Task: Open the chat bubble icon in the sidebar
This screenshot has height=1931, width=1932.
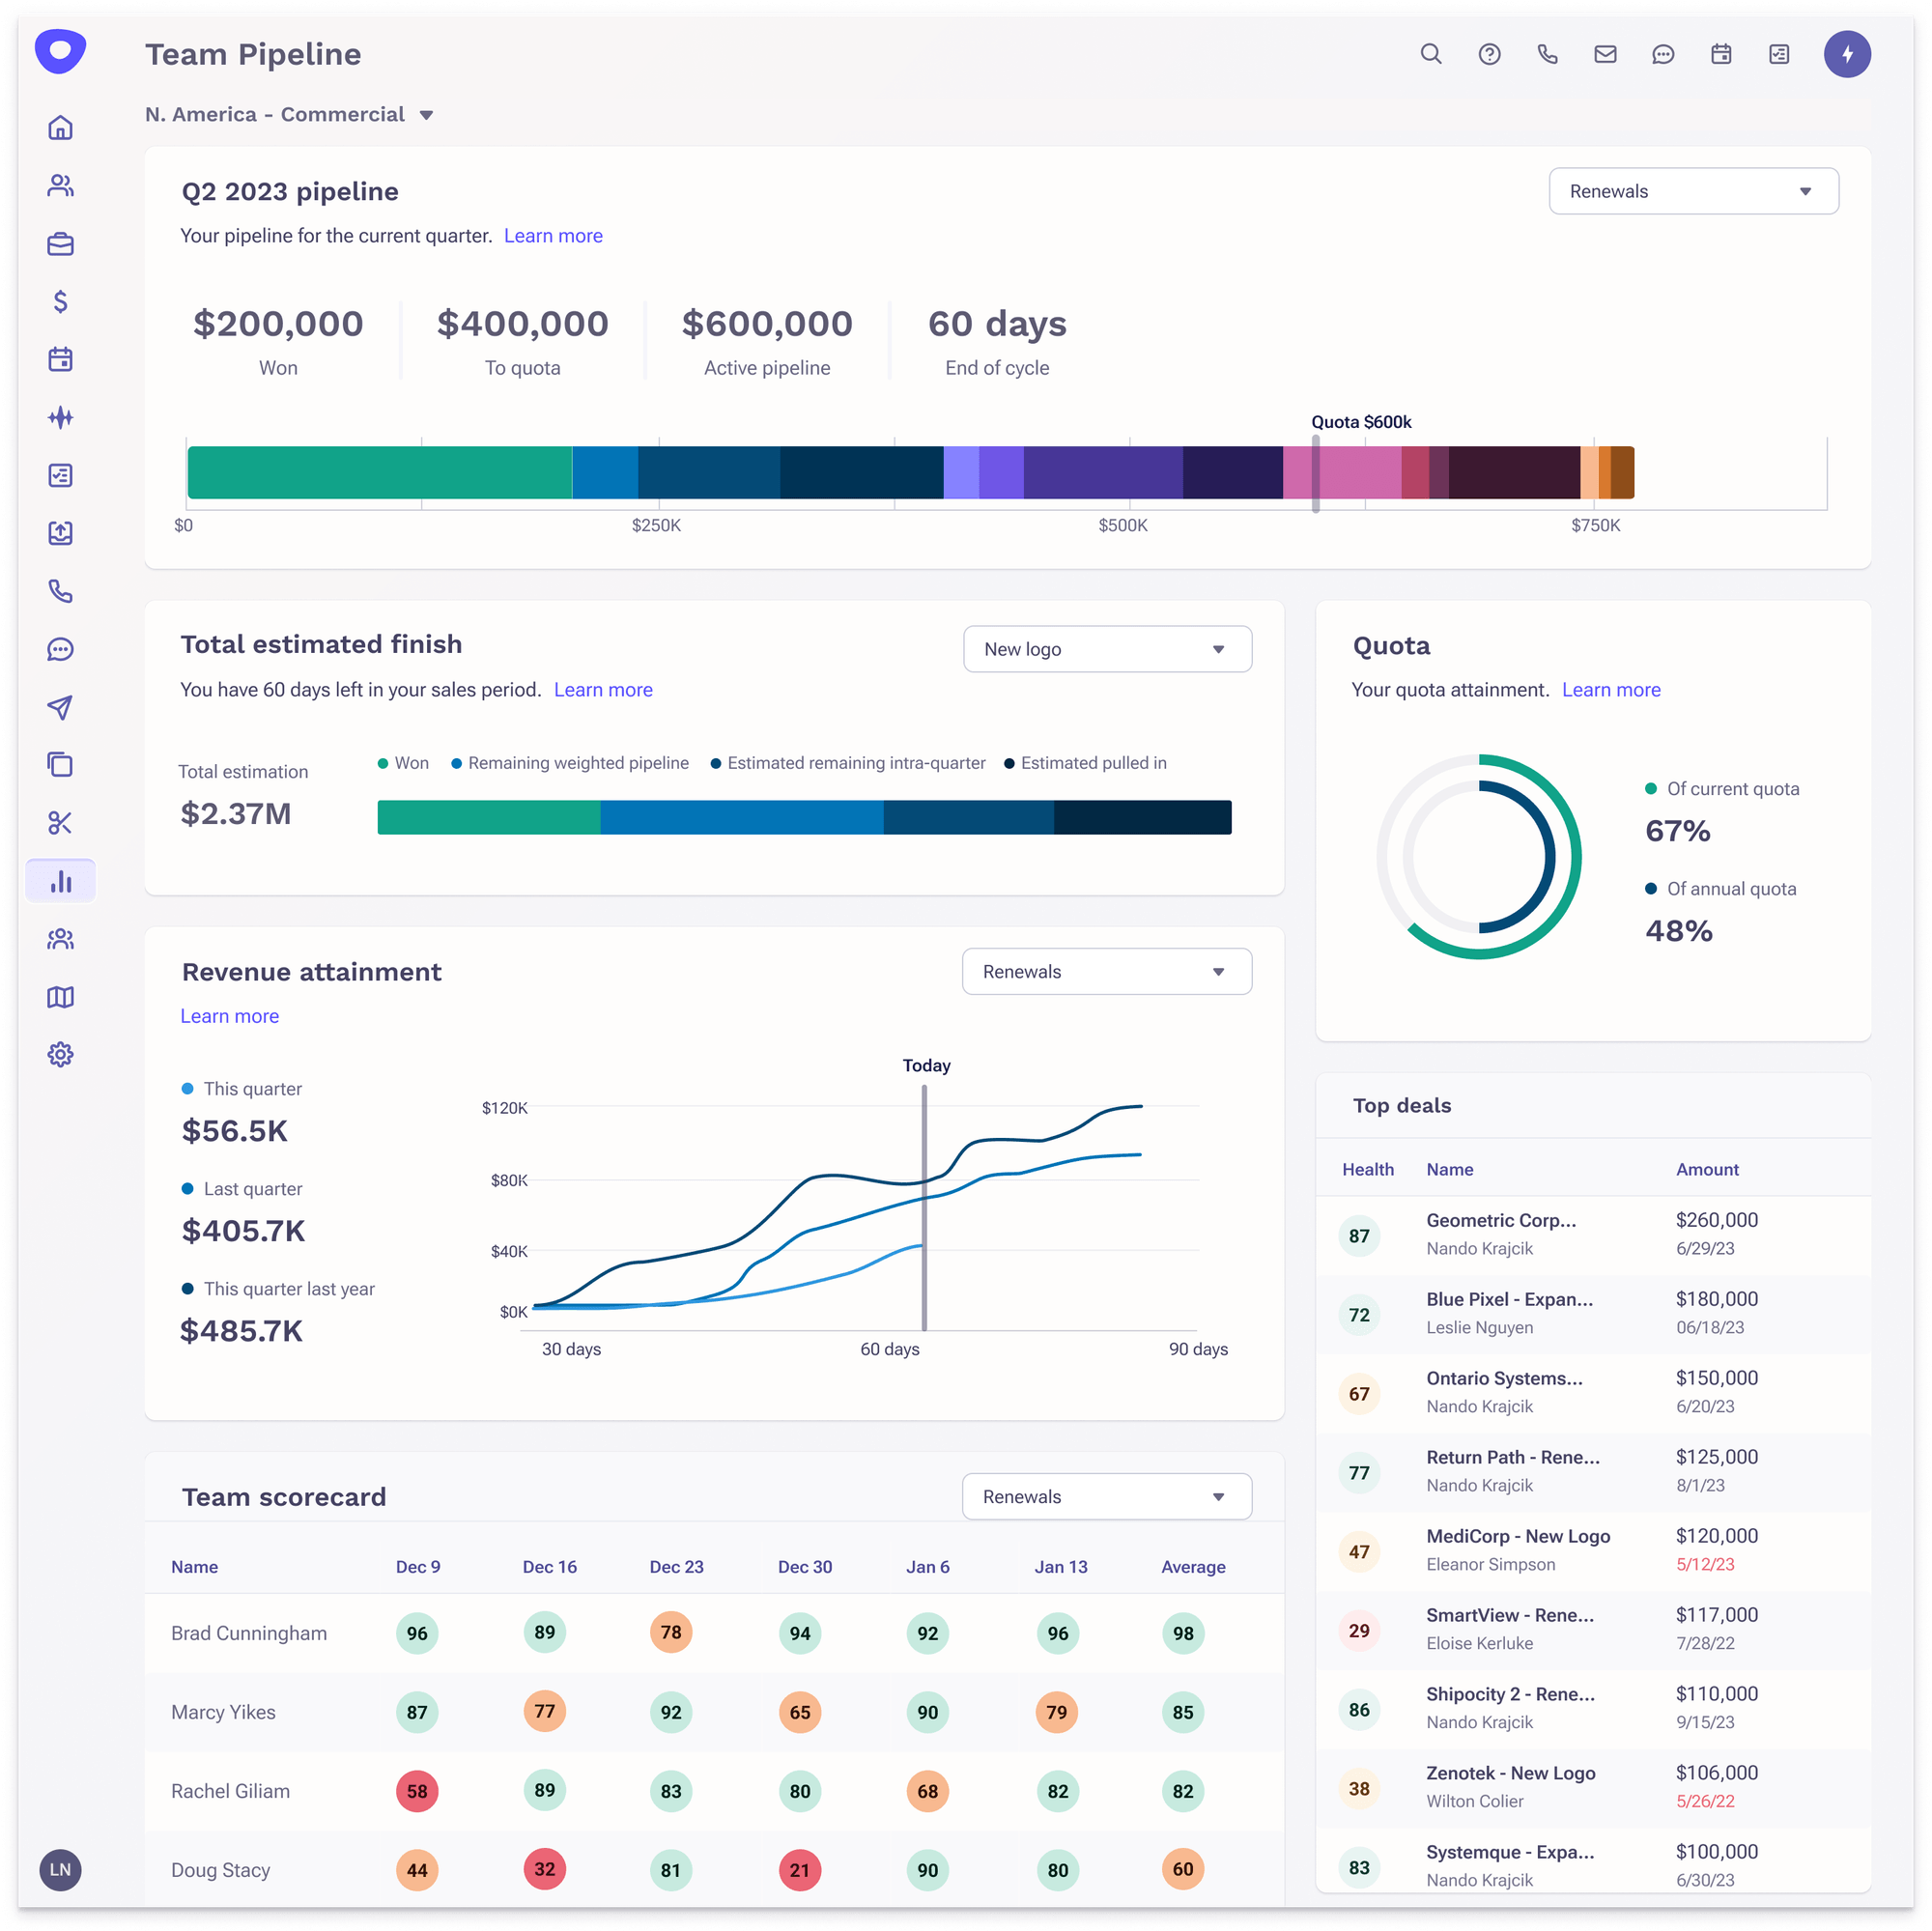Action: coord(60,649)
